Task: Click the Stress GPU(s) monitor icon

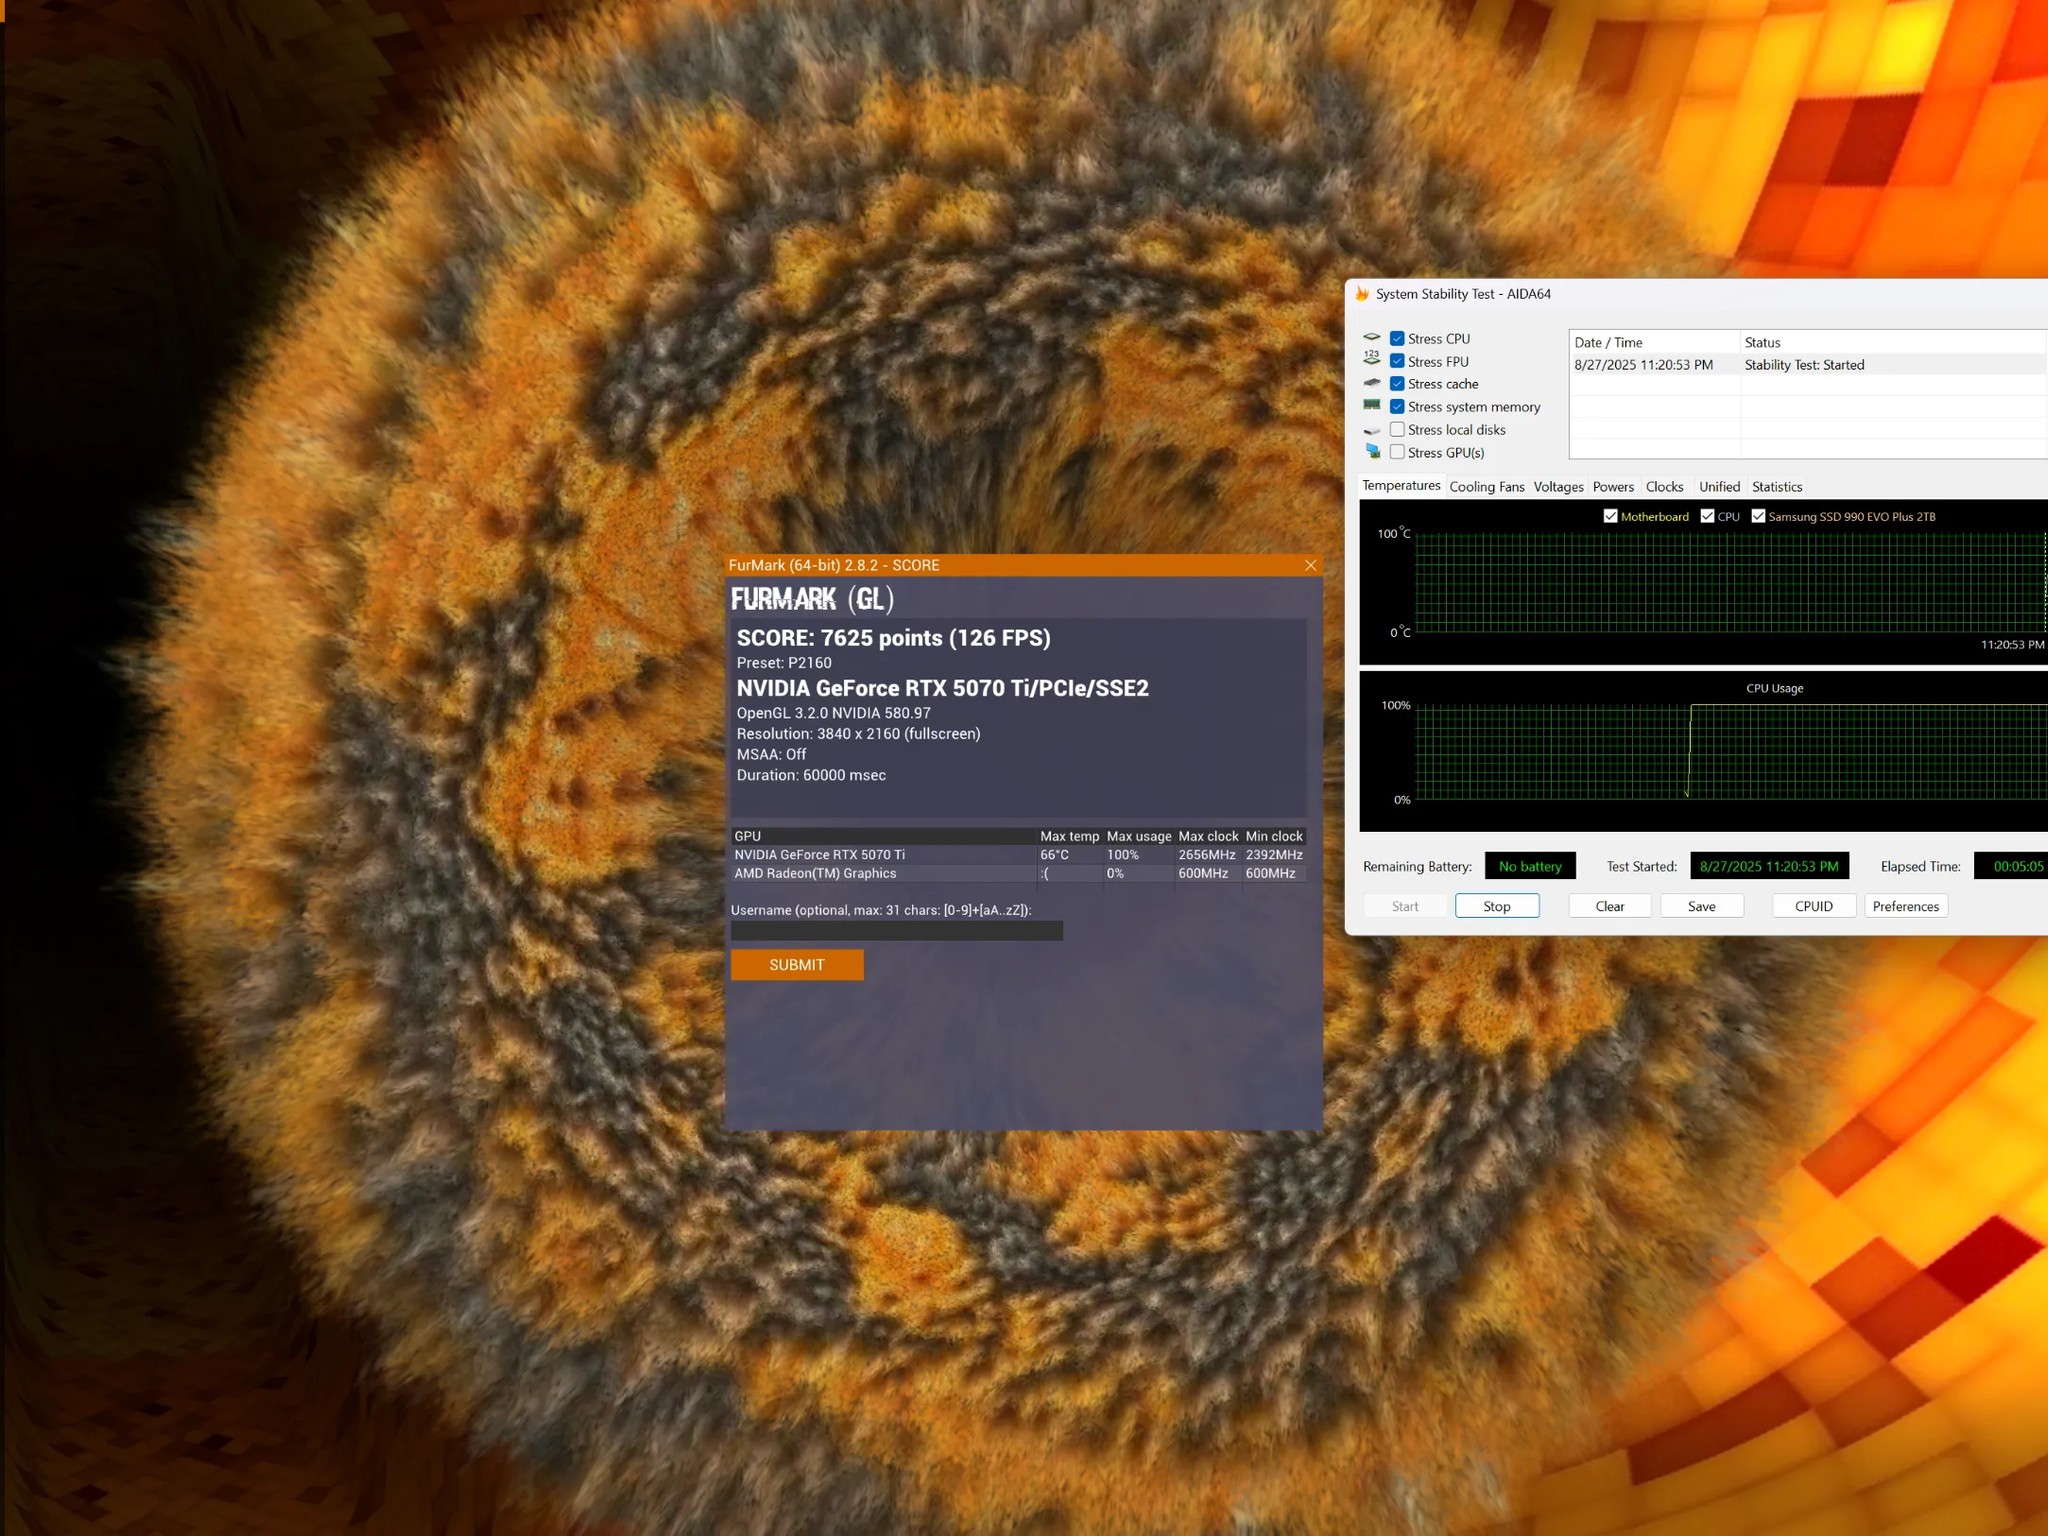Action: click(1372, 452)
